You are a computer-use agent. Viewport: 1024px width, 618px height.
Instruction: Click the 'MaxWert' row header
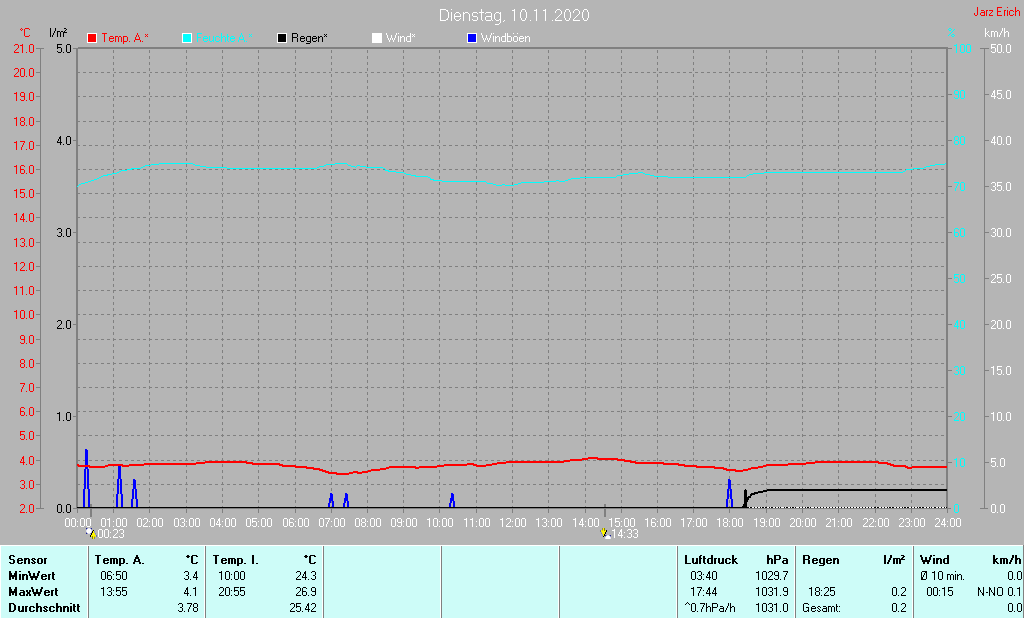point(33,592)
